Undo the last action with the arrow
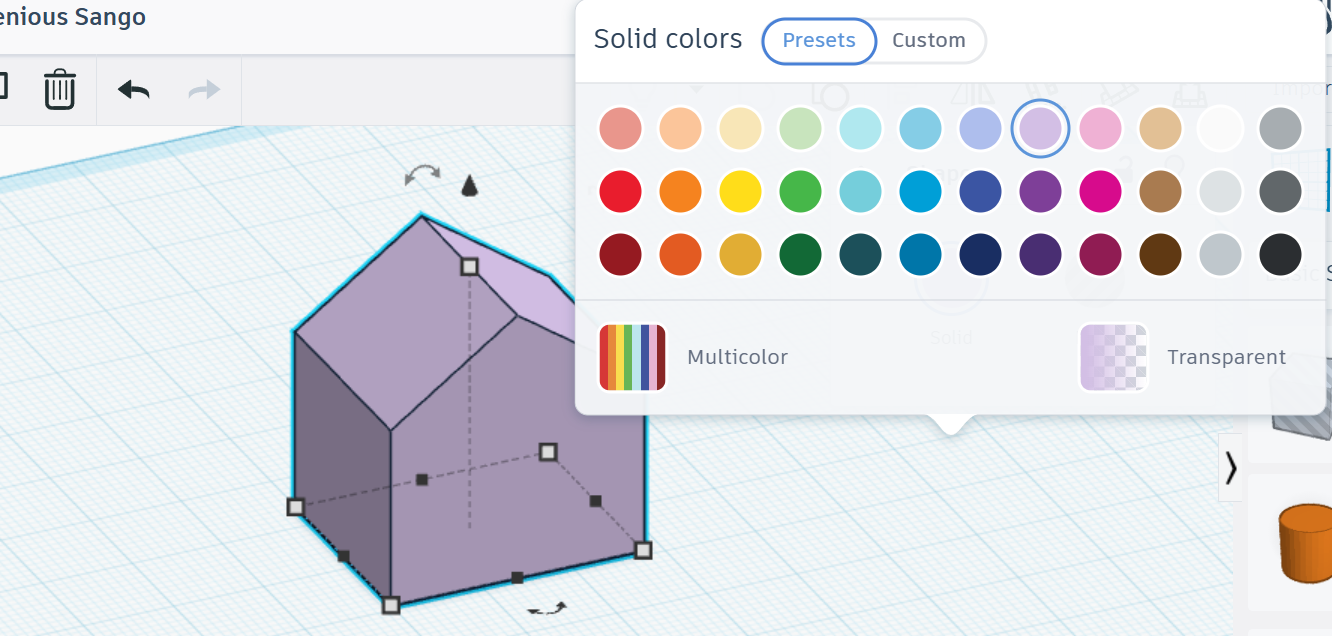 tap(134, 90)
